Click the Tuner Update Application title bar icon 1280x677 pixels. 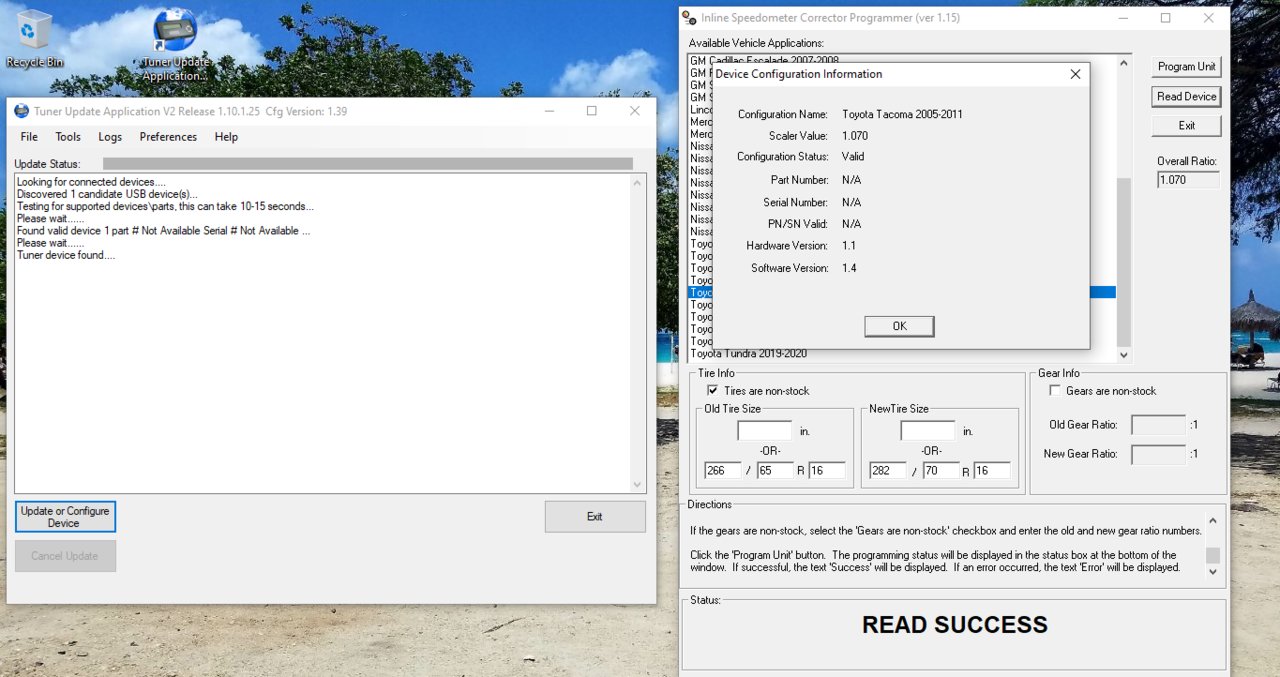click(22, 111)
